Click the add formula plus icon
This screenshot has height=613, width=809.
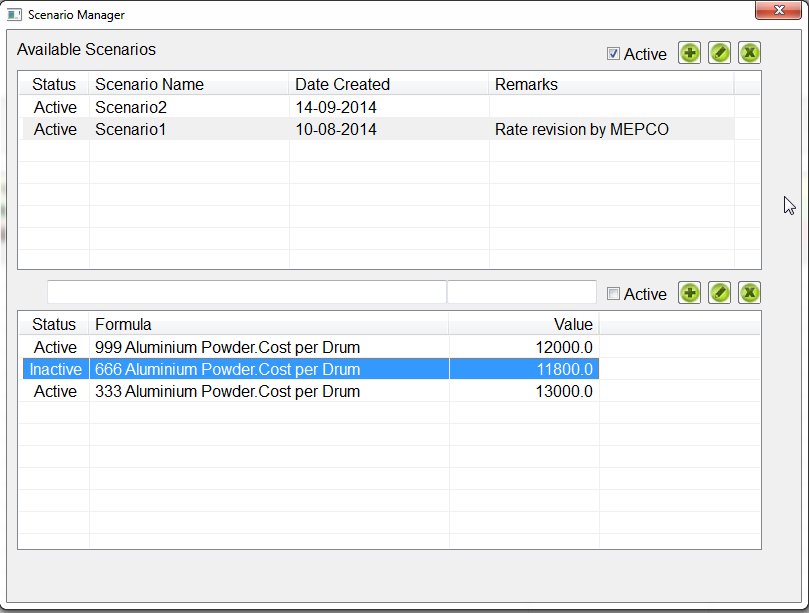pos(689,292)
